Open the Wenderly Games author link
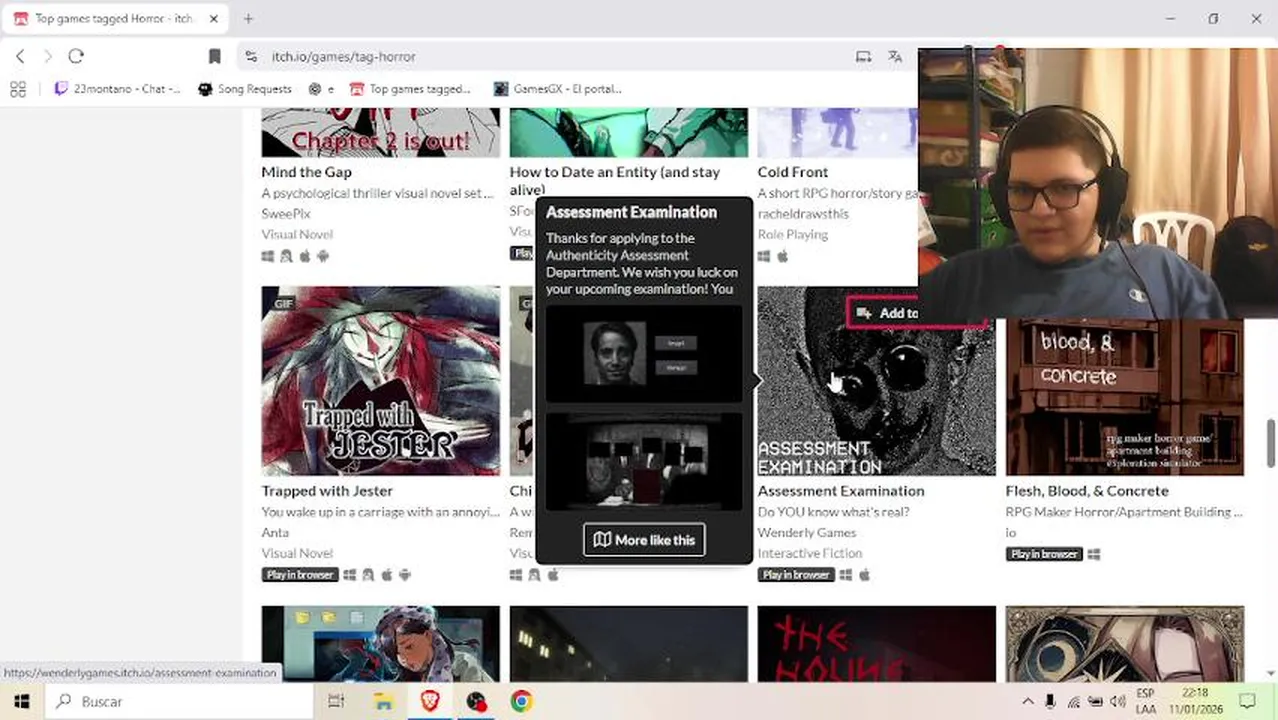The height and width of the screenshot is (720, 1278). click(807, 532)
